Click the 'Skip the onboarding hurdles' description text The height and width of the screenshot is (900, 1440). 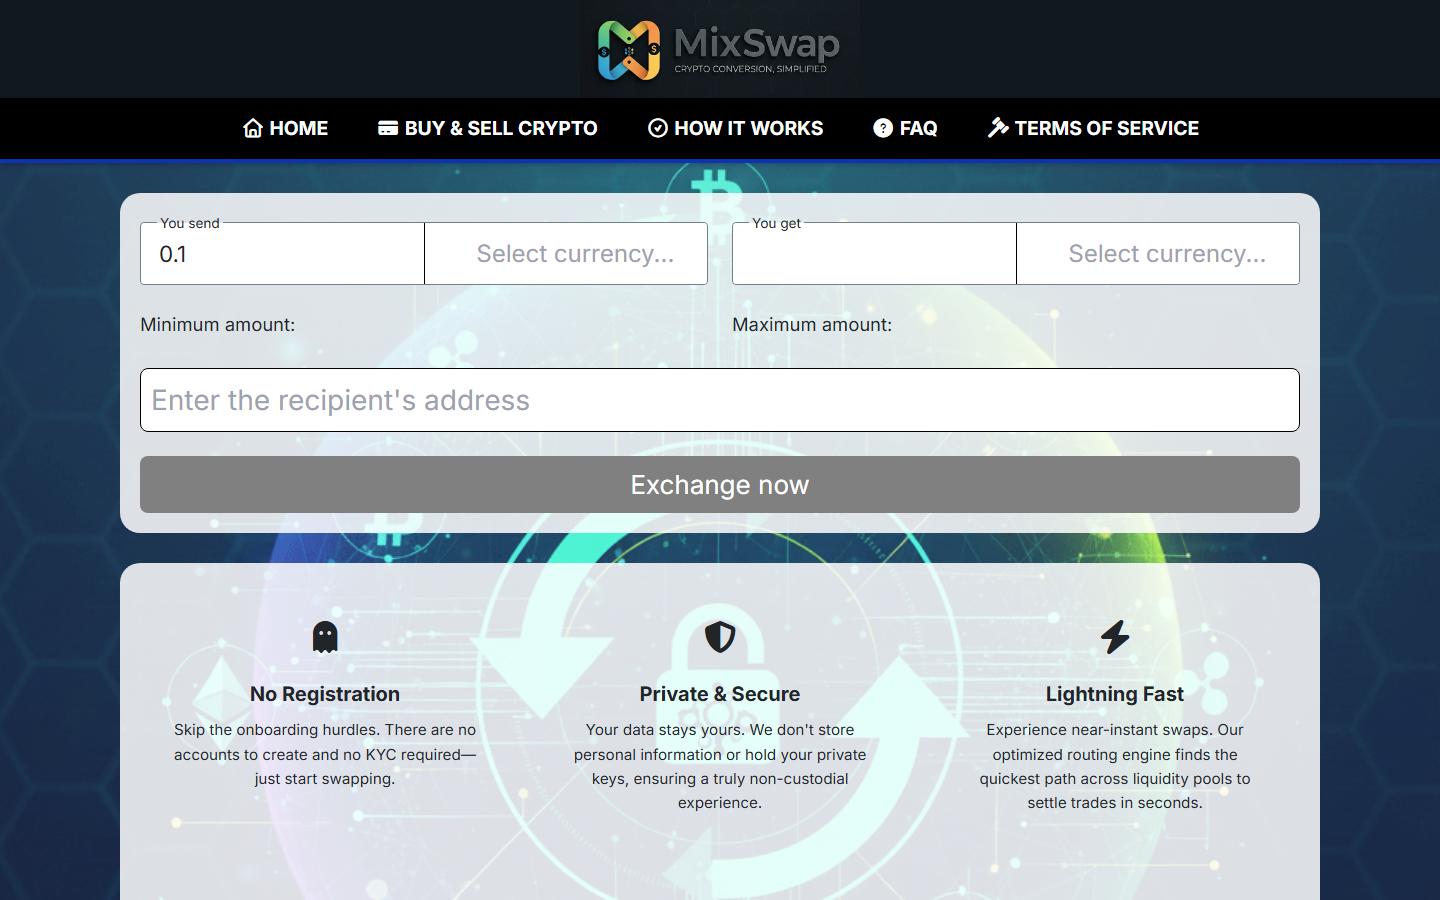point(325,754)
